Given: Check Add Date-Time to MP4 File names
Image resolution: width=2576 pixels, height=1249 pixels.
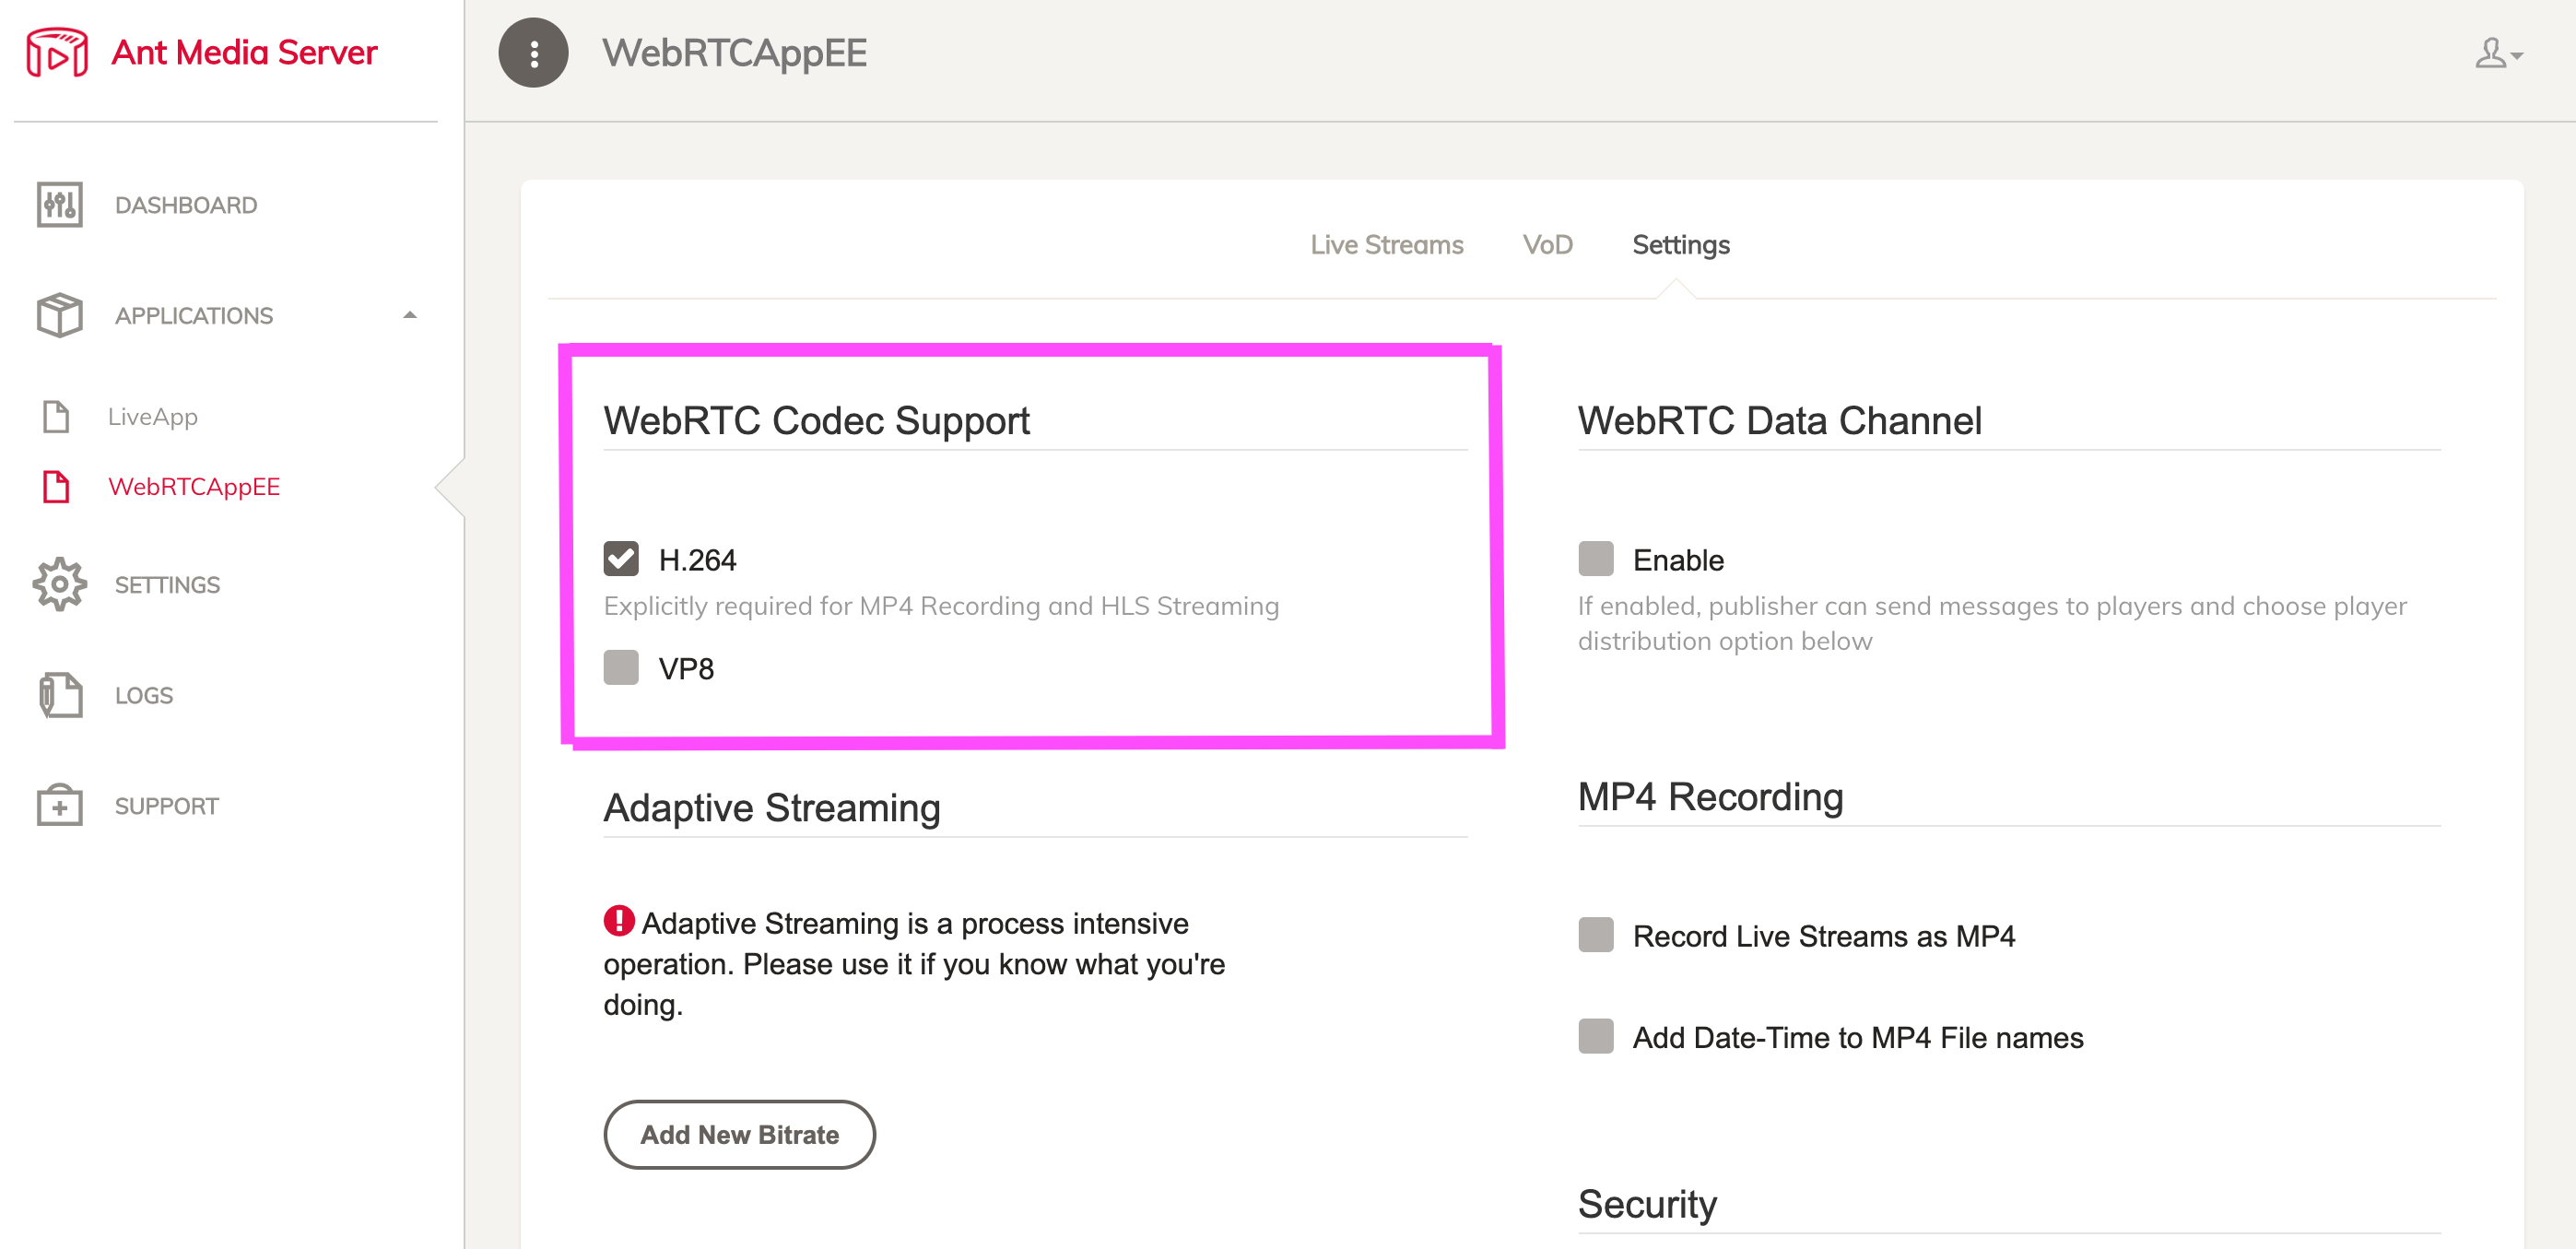Looking at the screenshot, I should 1595,1037.
